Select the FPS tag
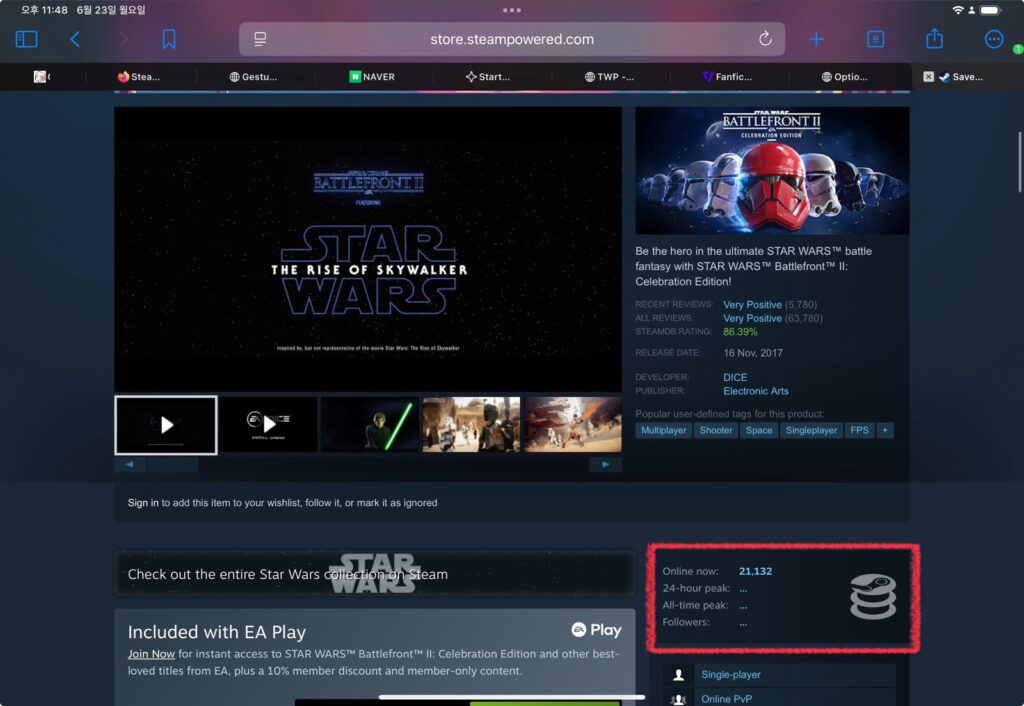1024x706 pixels. tap(859, 430)
